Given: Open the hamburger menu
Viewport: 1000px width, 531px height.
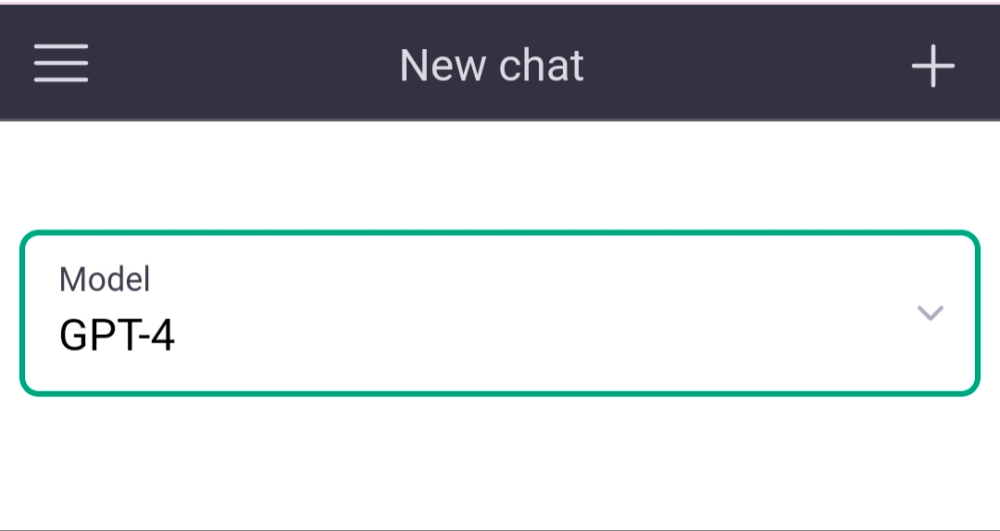Looking at the screenshot, I should click(61, 65).
